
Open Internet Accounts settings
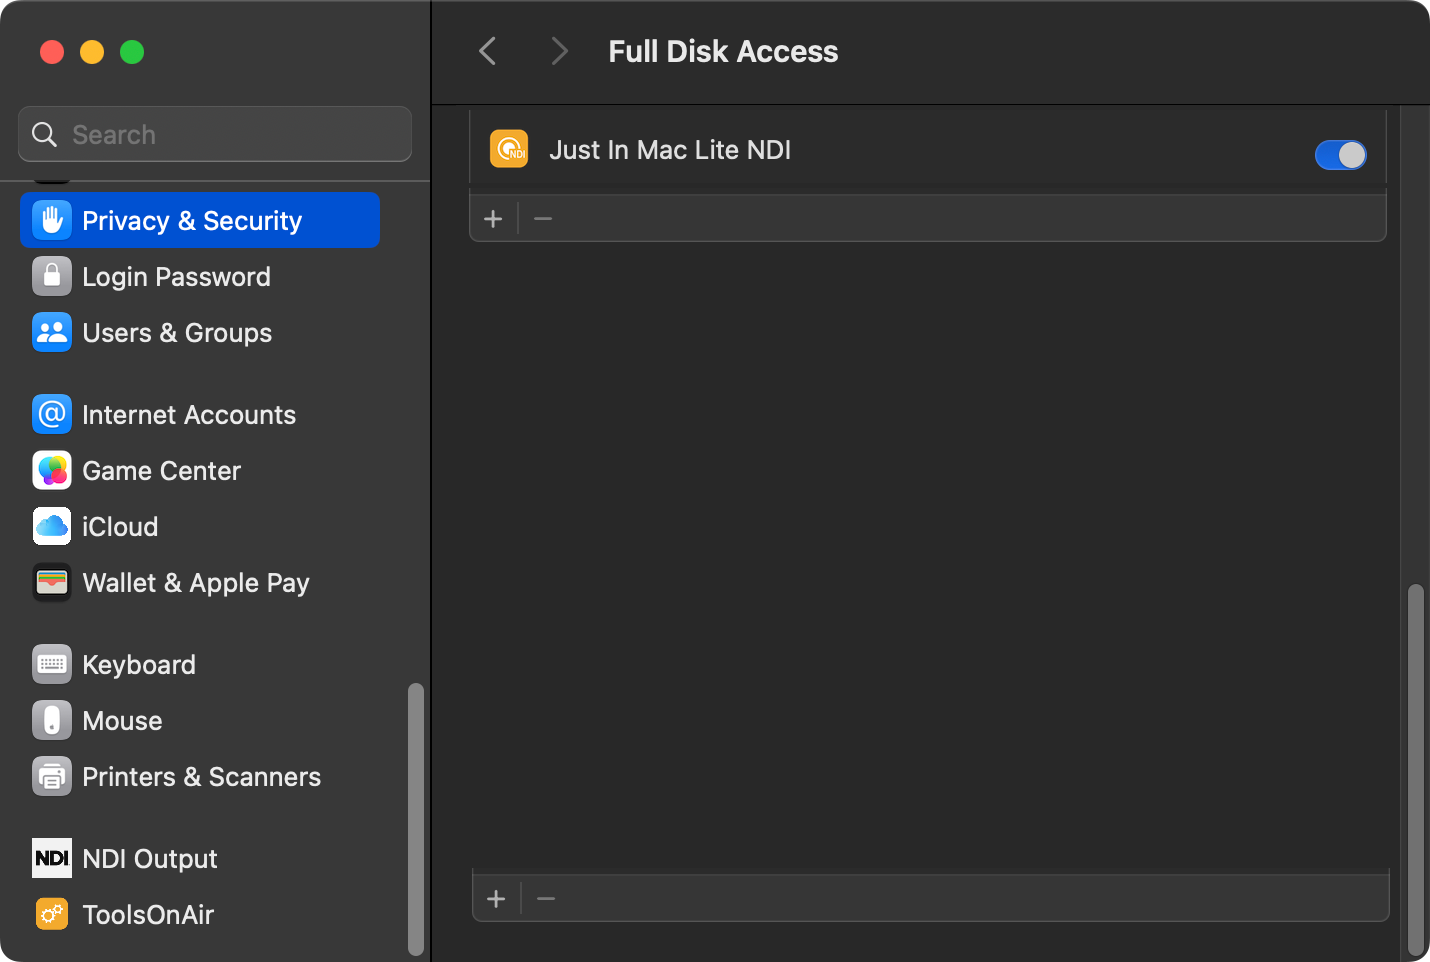tap(200, 414)
